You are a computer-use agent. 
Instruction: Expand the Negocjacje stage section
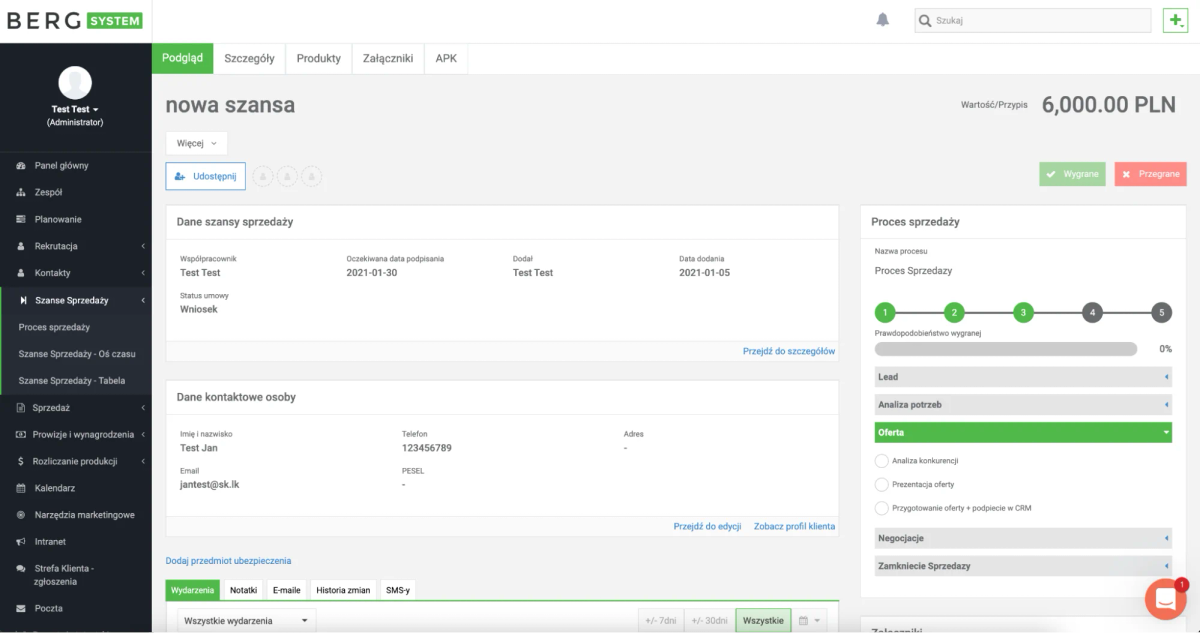point(1023,538)
